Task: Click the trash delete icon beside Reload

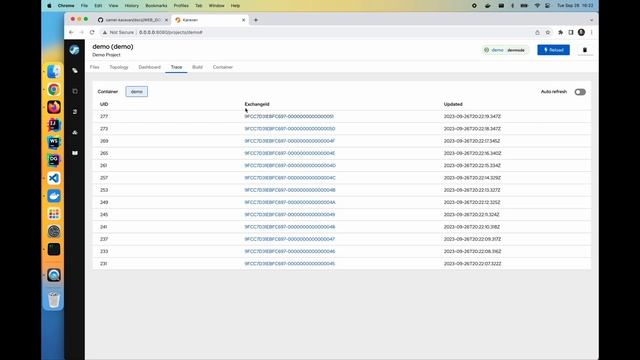Action: coord(584,50)
